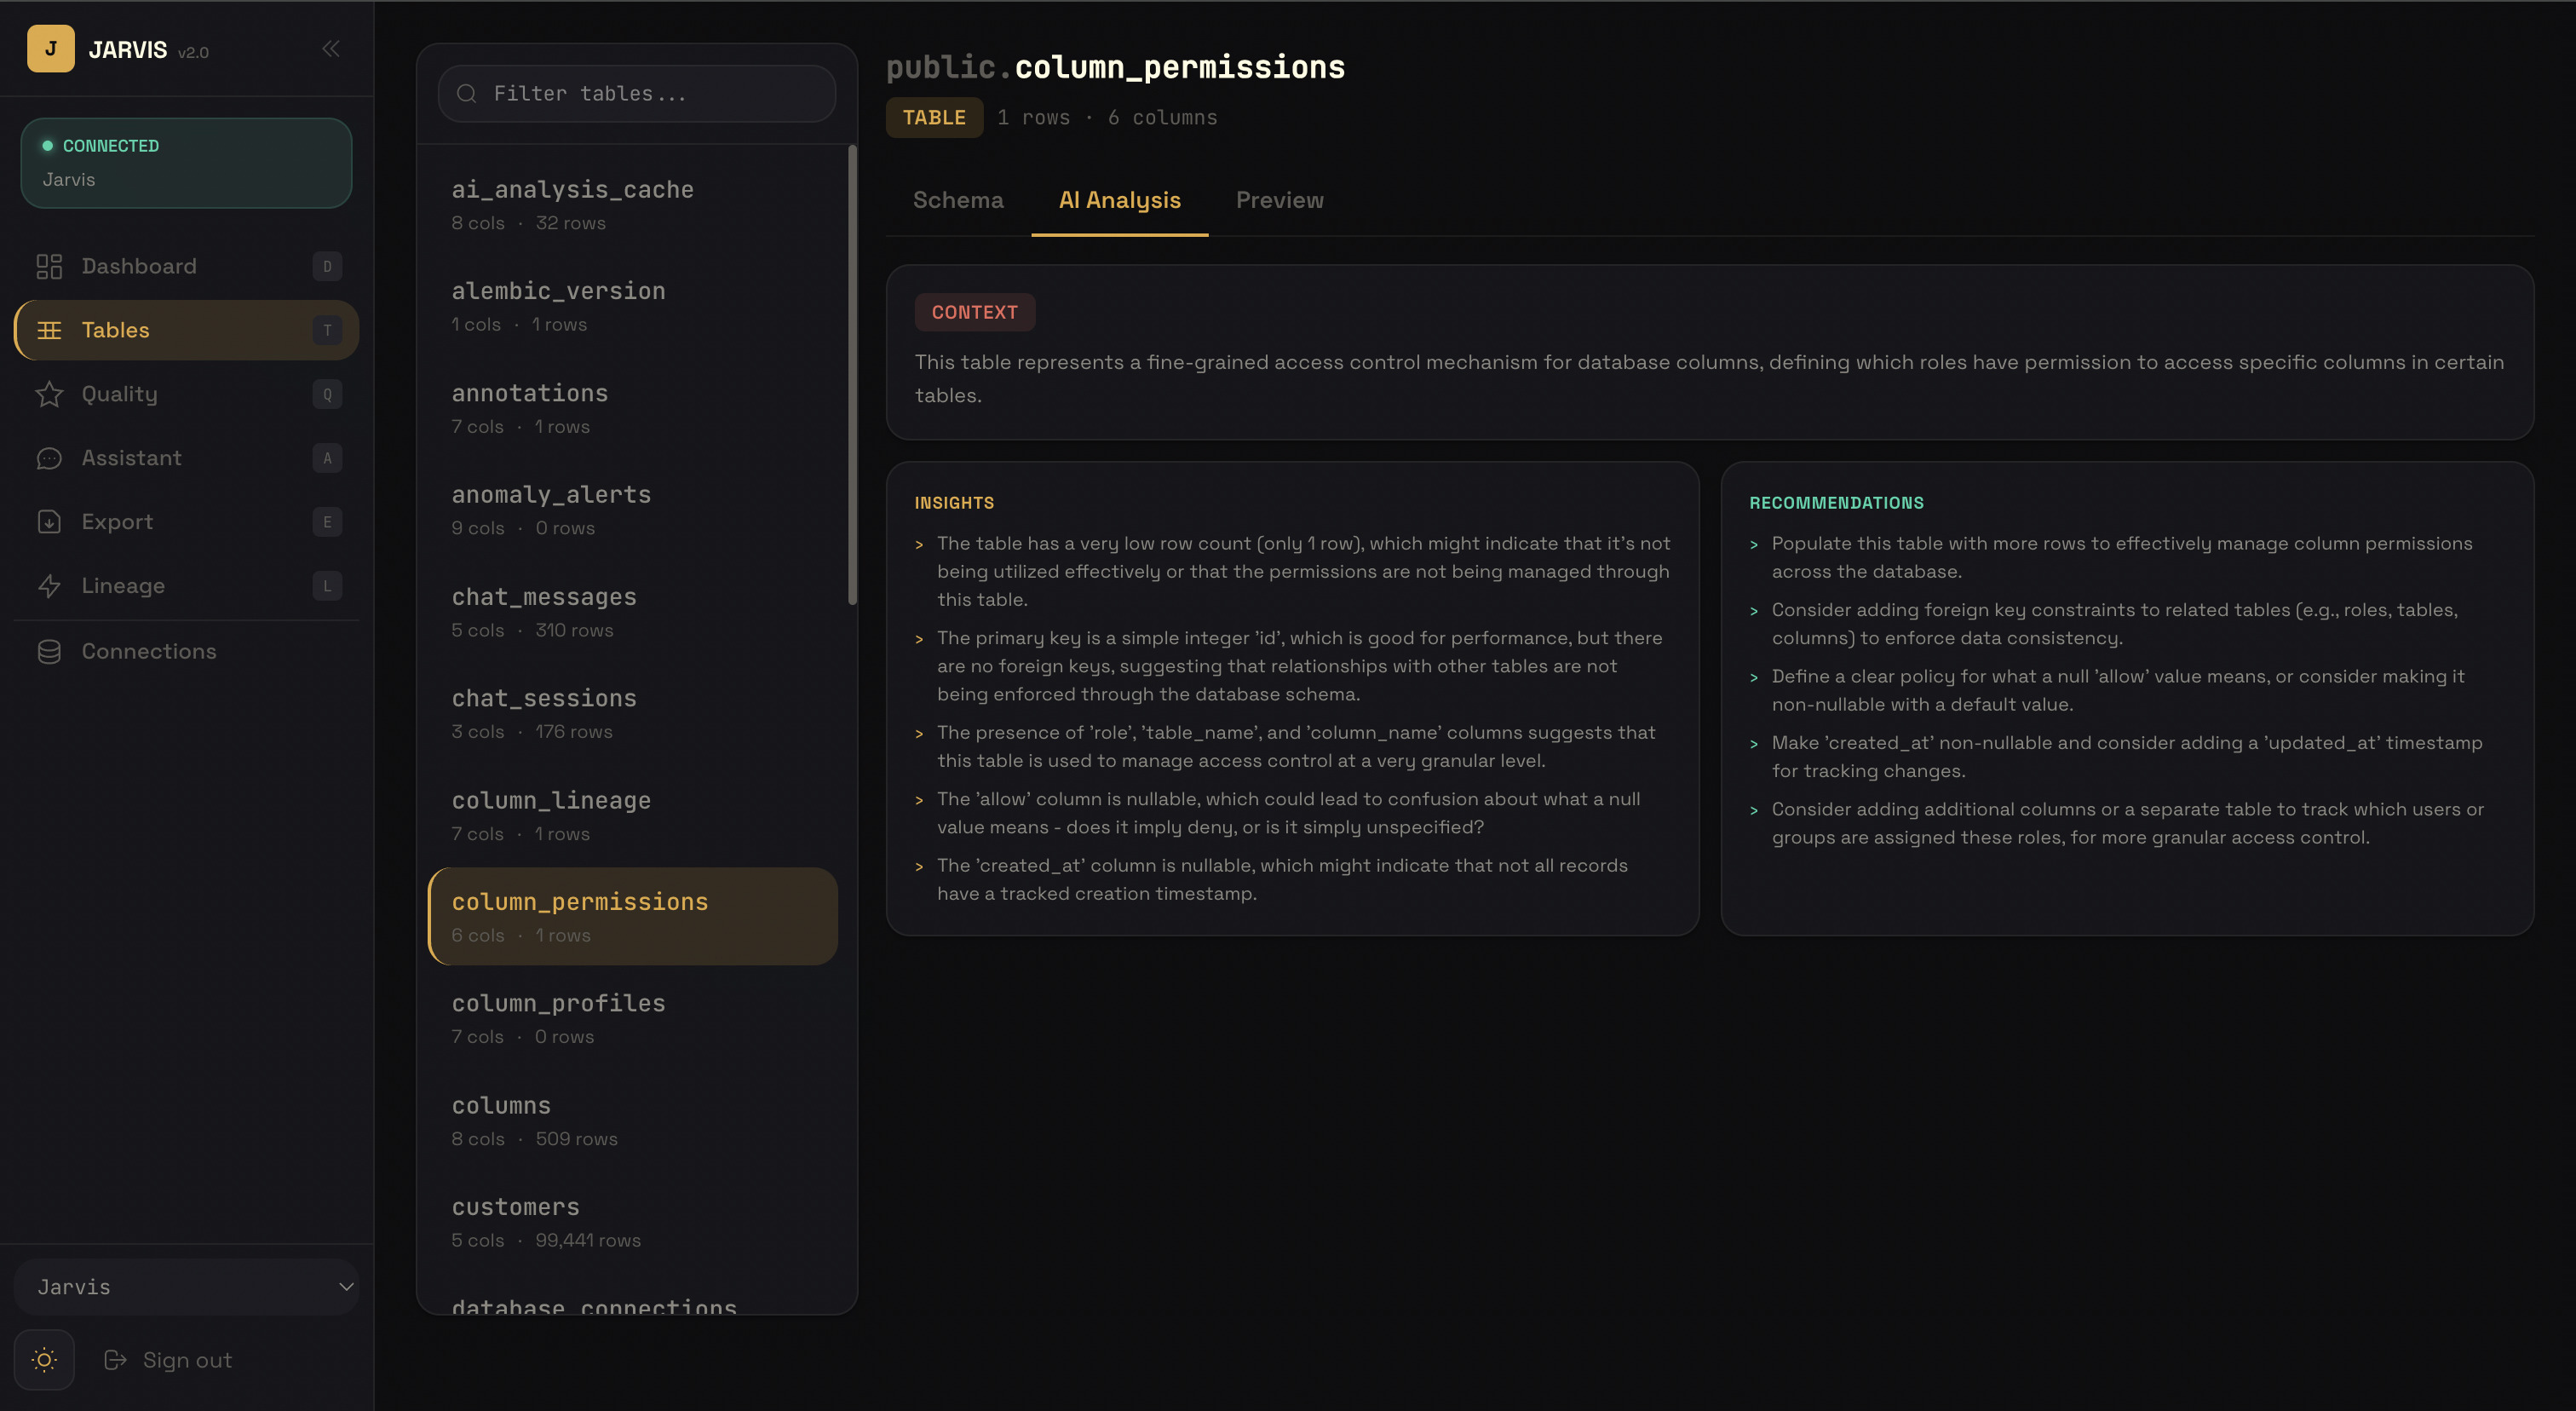Viewport: 2576px width, 1411px height.
Task: Click the table list scrollbar
Action: tap(852, 375)
